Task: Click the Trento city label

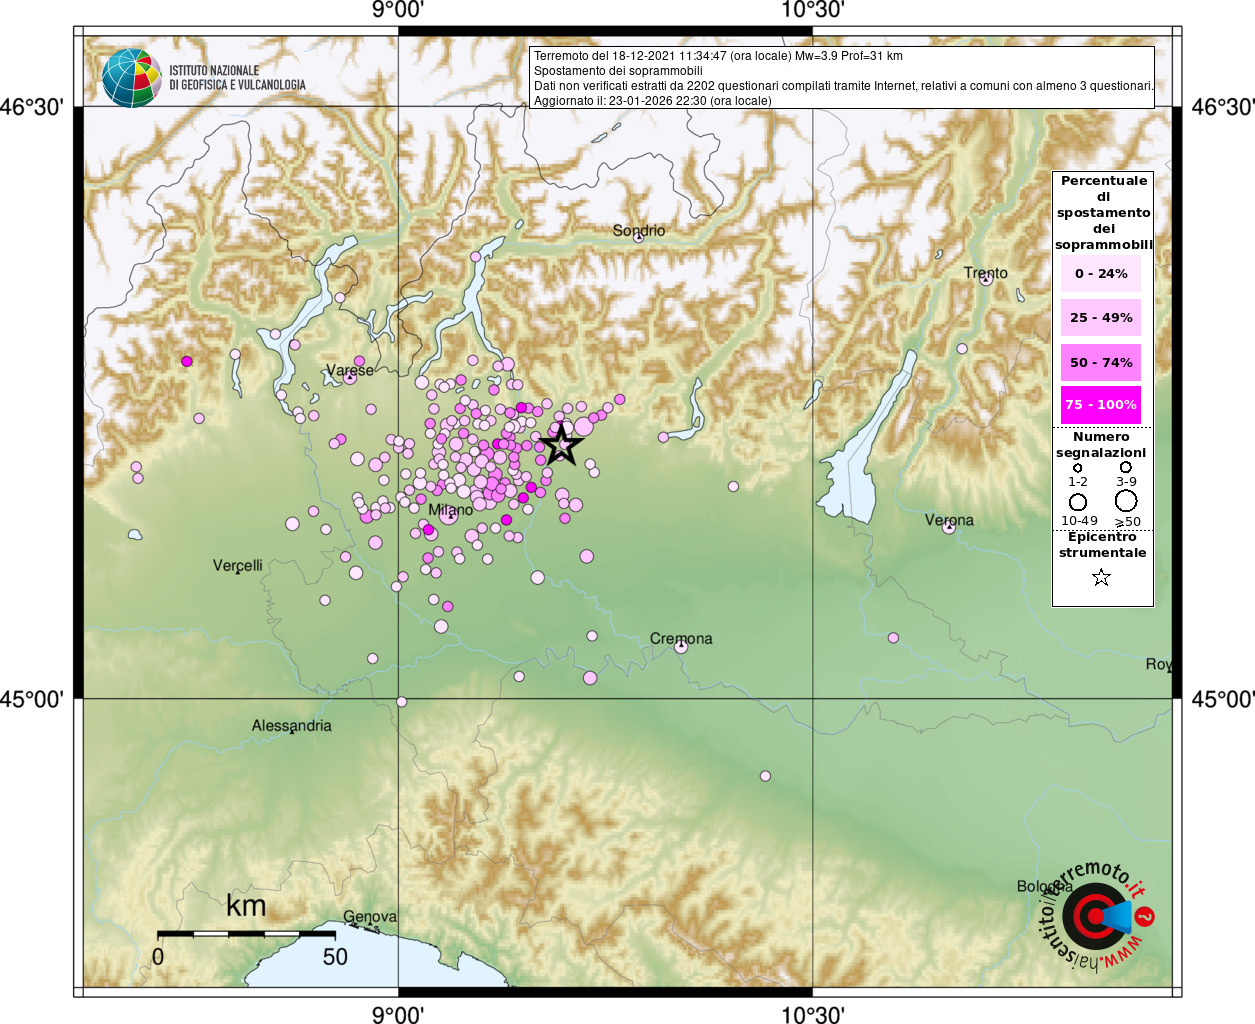Action: [986, 273]
